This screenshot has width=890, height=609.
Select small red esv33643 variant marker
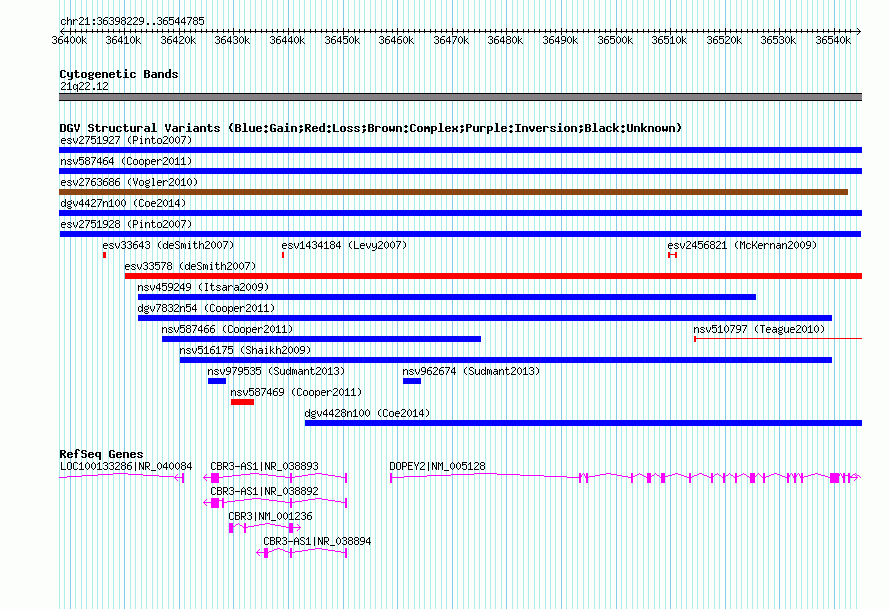tap(104, 255)
